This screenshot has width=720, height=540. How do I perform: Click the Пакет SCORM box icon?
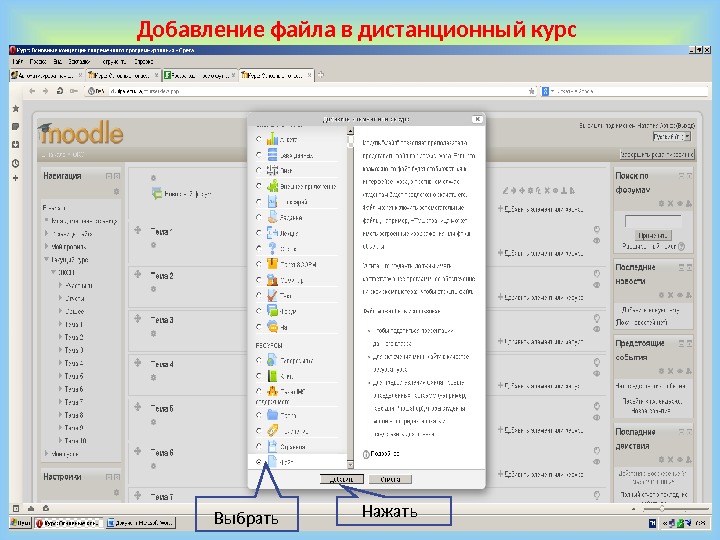272,264
